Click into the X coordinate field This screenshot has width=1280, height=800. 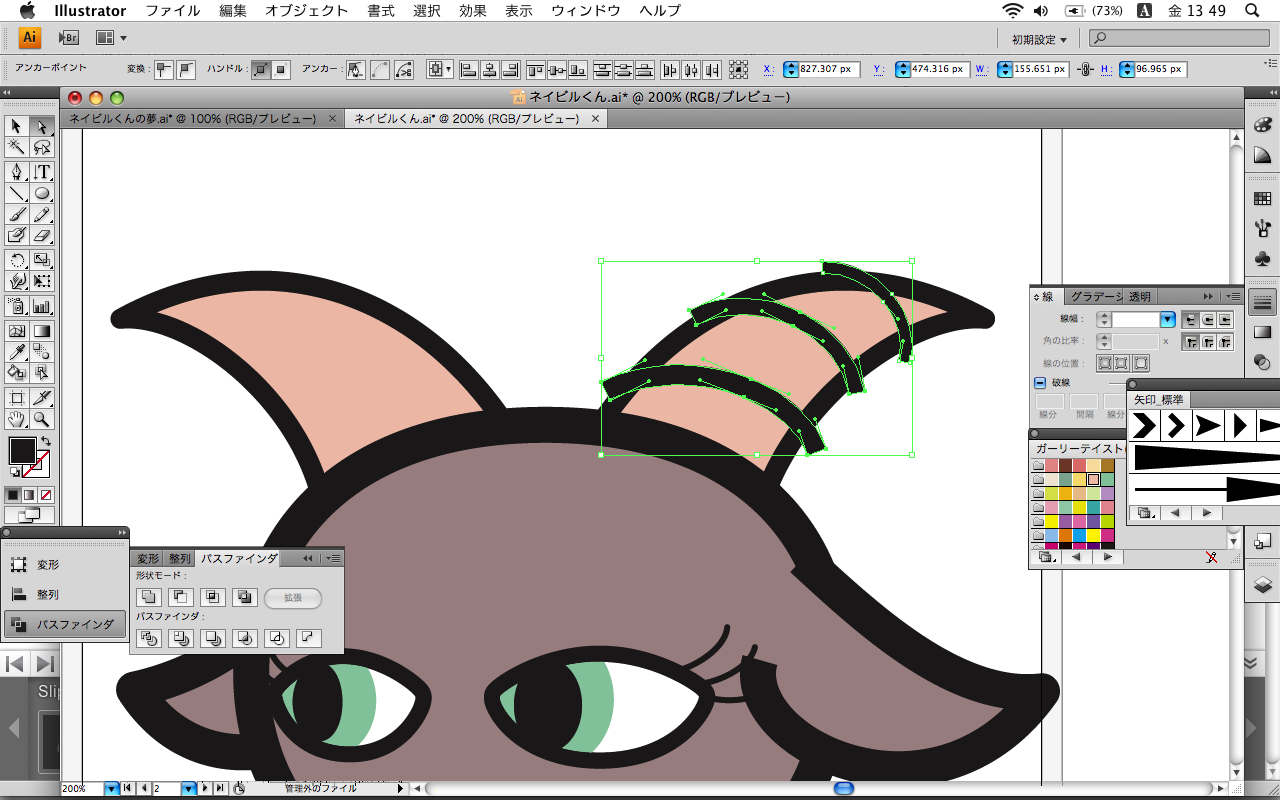[829, 69]
